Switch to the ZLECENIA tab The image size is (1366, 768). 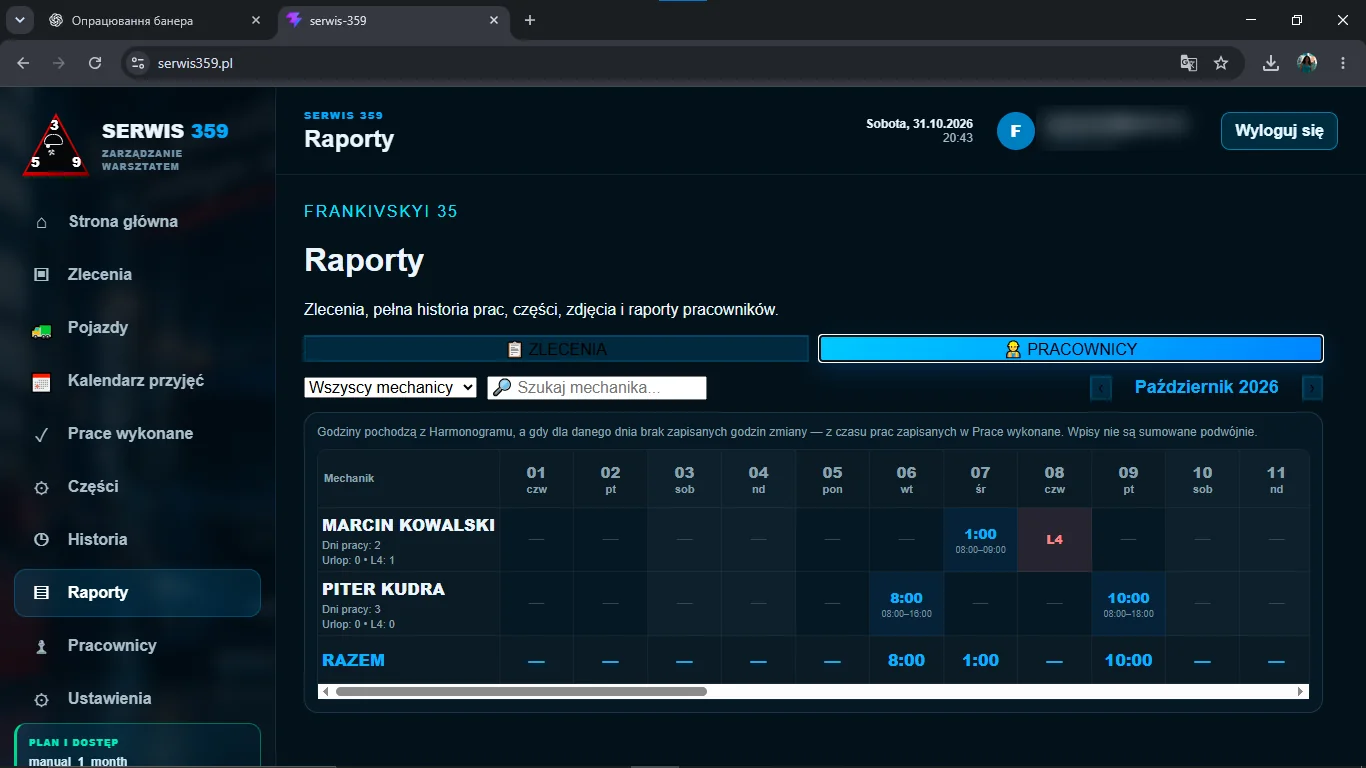556,349
